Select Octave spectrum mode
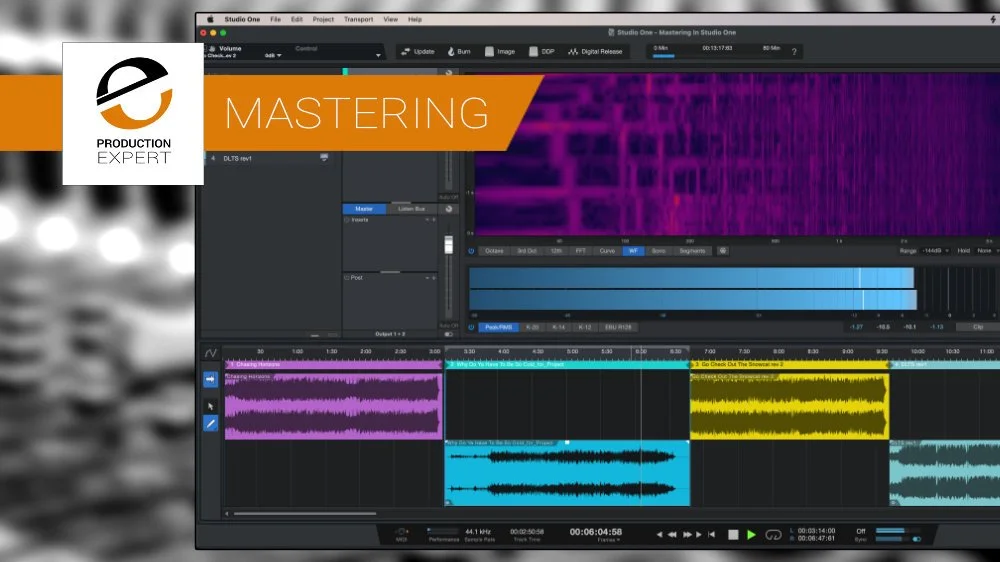This screenshot has height=562, width=1000. point(494,251)
